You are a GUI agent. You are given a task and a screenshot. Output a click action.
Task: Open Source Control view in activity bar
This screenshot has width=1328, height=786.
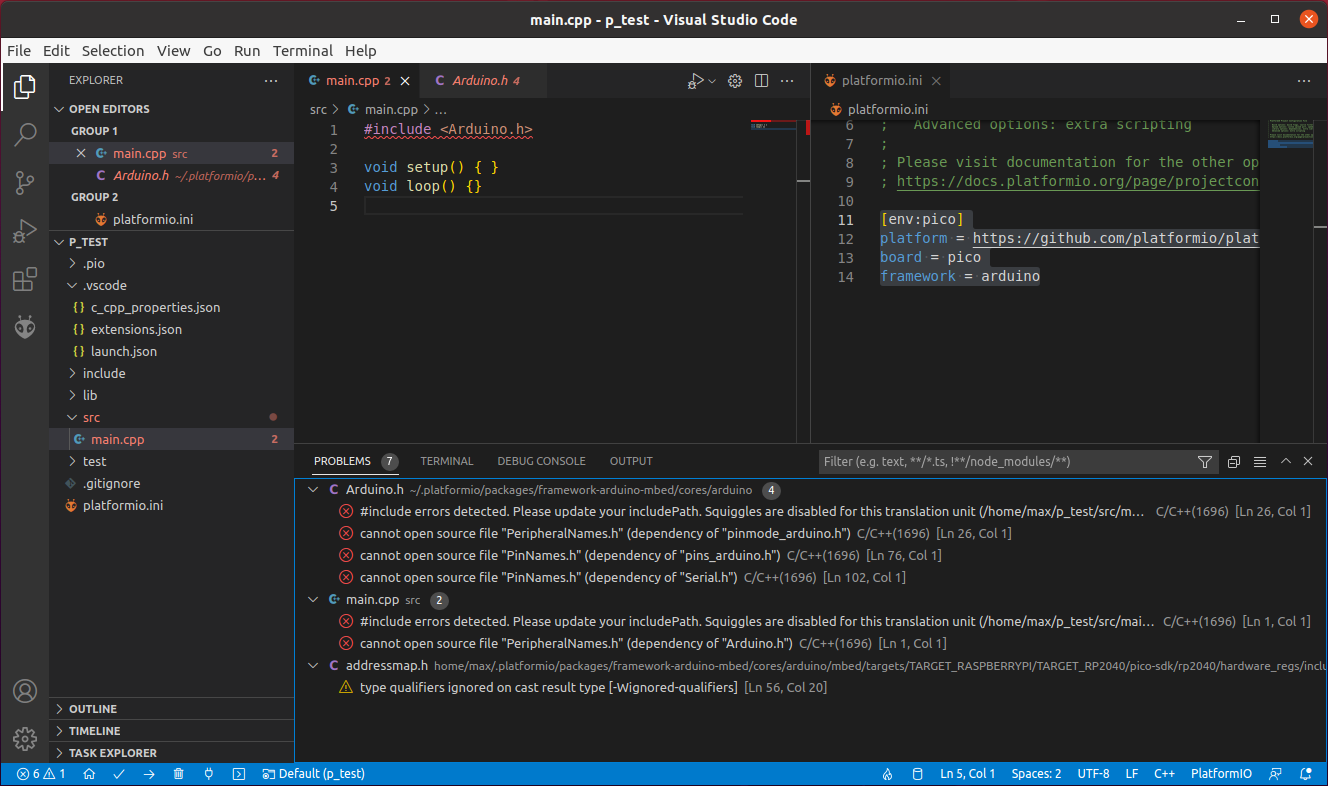coord(25,182)
